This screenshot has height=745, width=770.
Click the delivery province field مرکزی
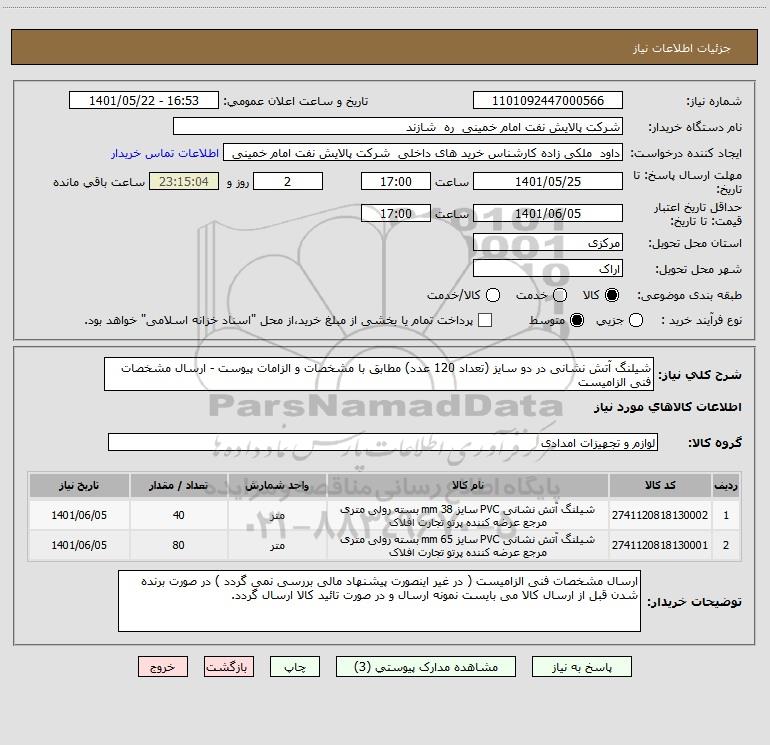point(548,243)
